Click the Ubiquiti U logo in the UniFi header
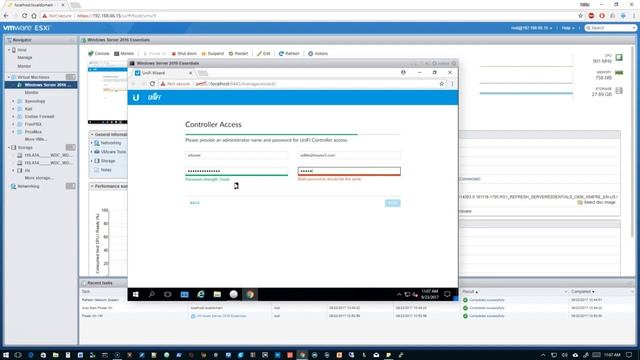640x360 pixels. pyautogui.click(x=136, y=97)
